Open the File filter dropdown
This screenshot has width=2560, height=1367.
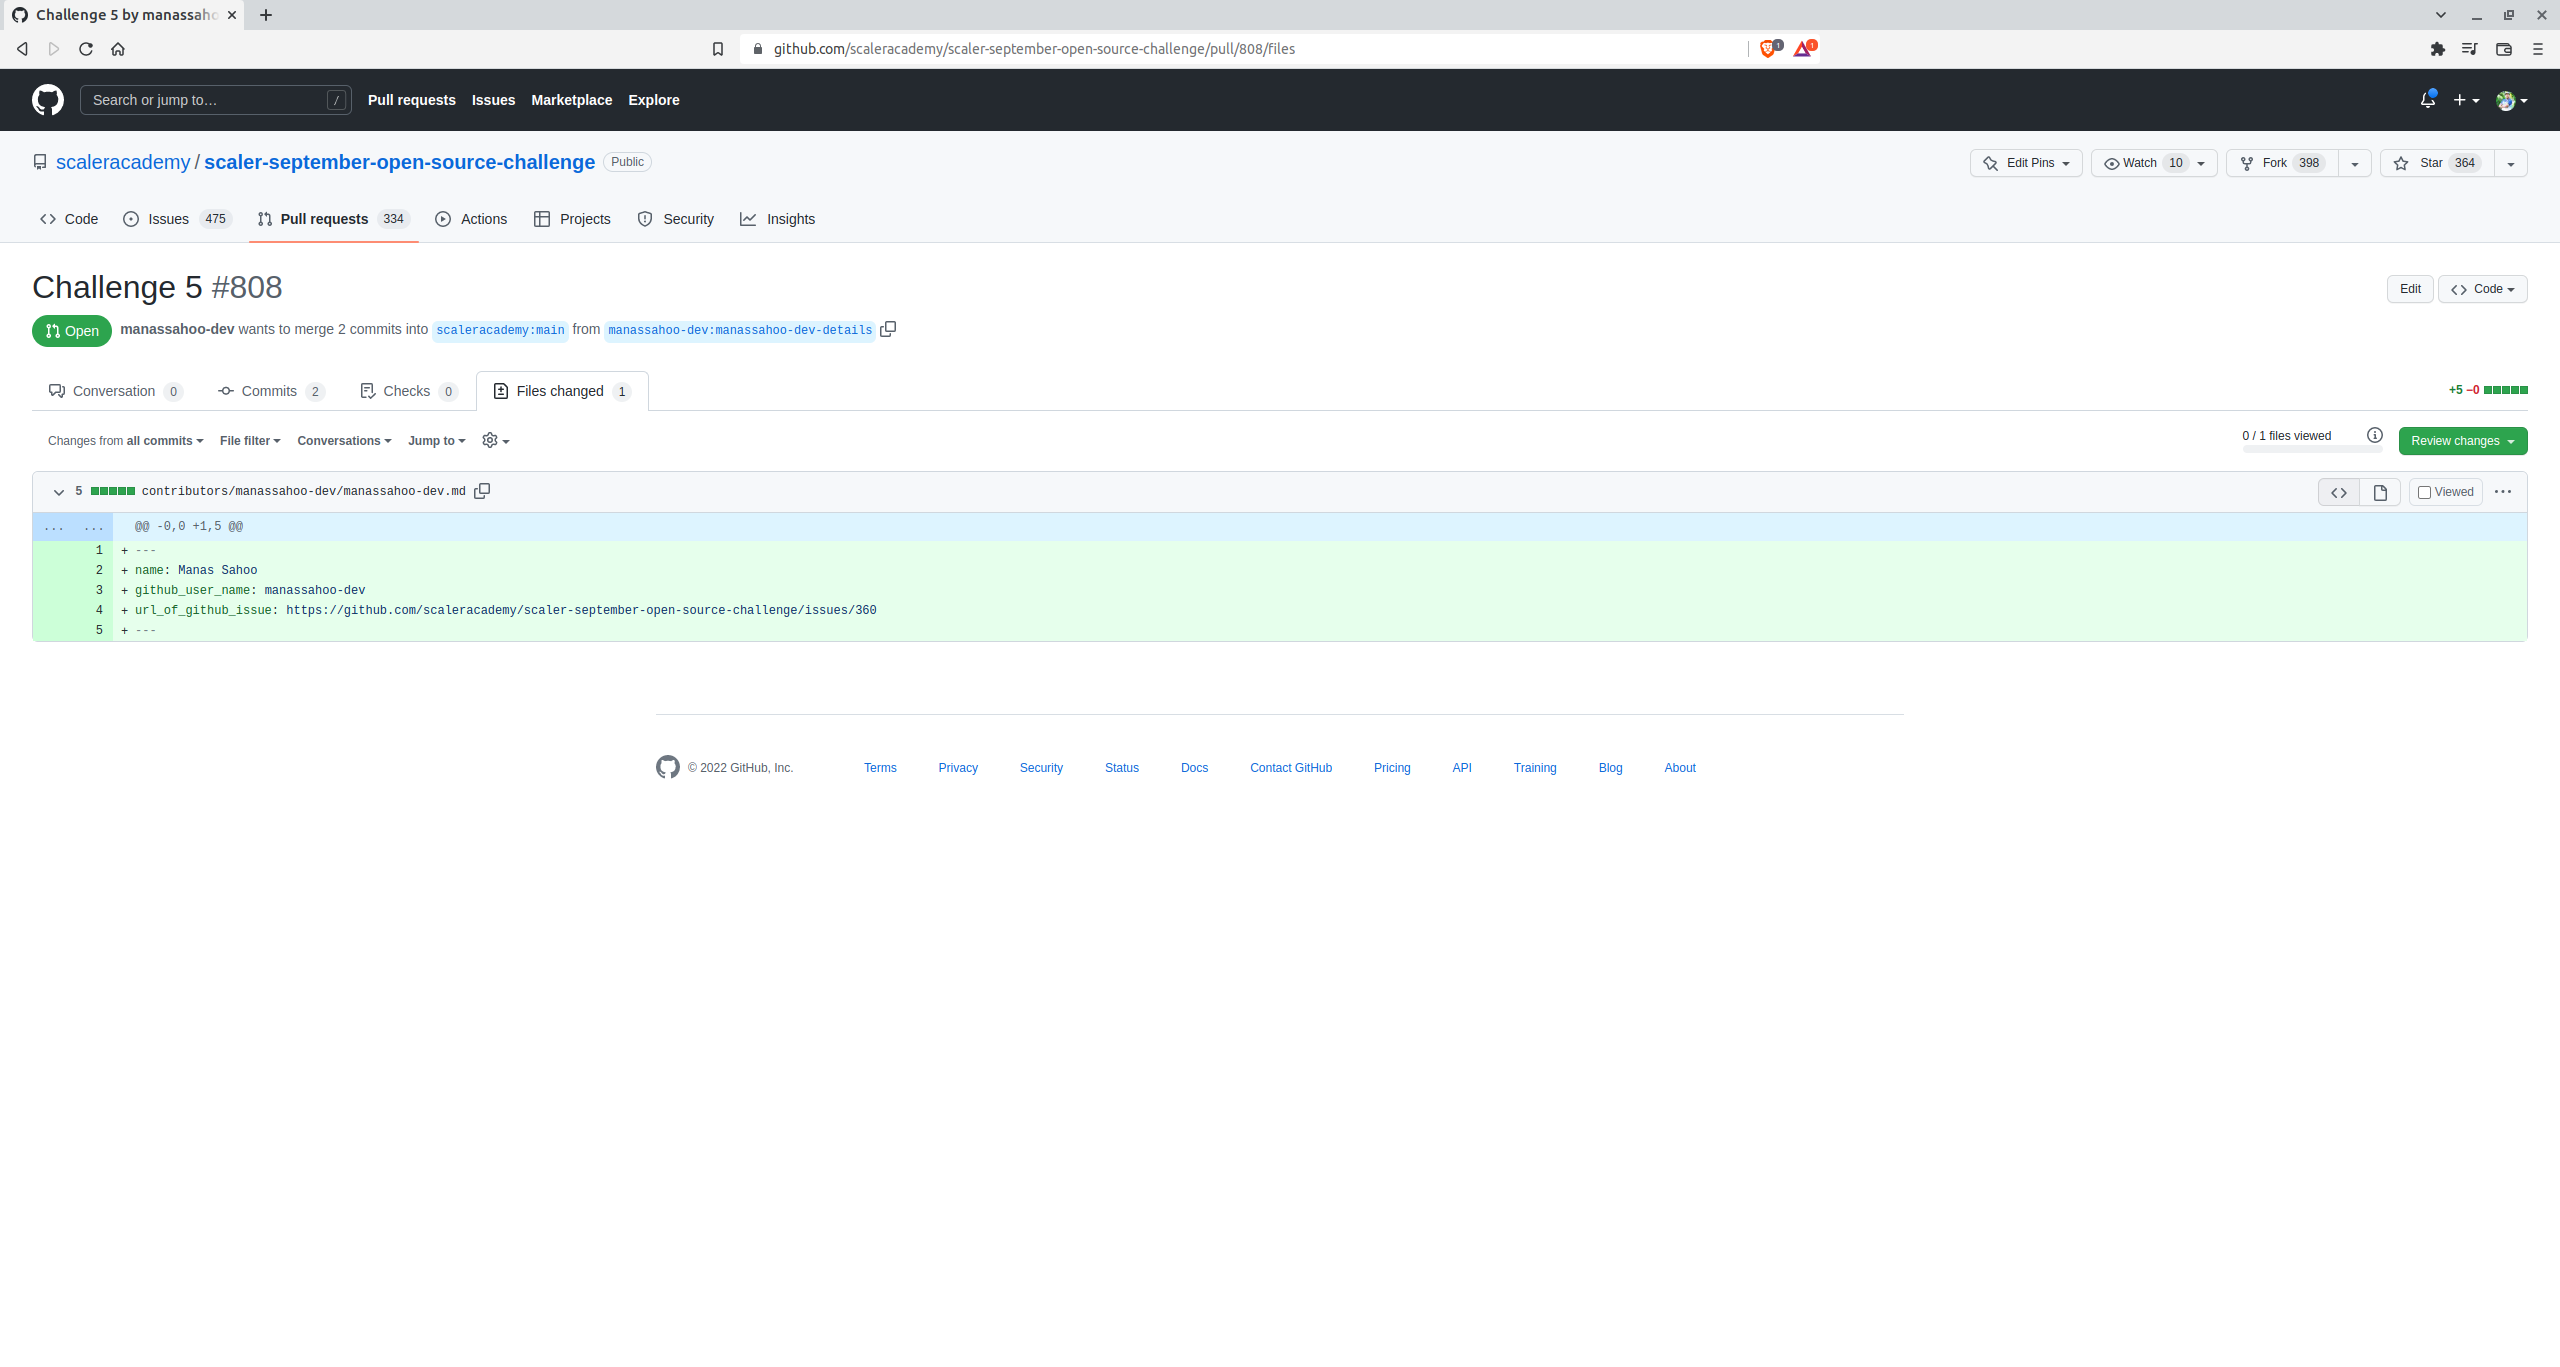pos(249,440)
